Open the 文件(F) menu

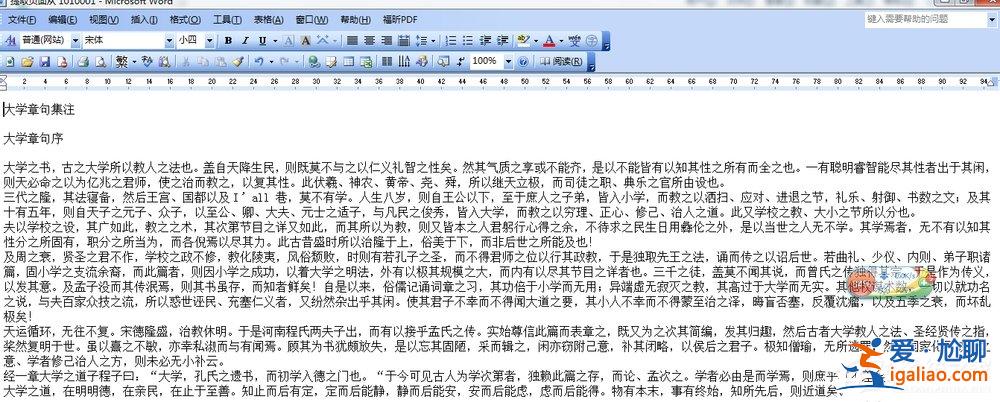(x=22, y=20)
